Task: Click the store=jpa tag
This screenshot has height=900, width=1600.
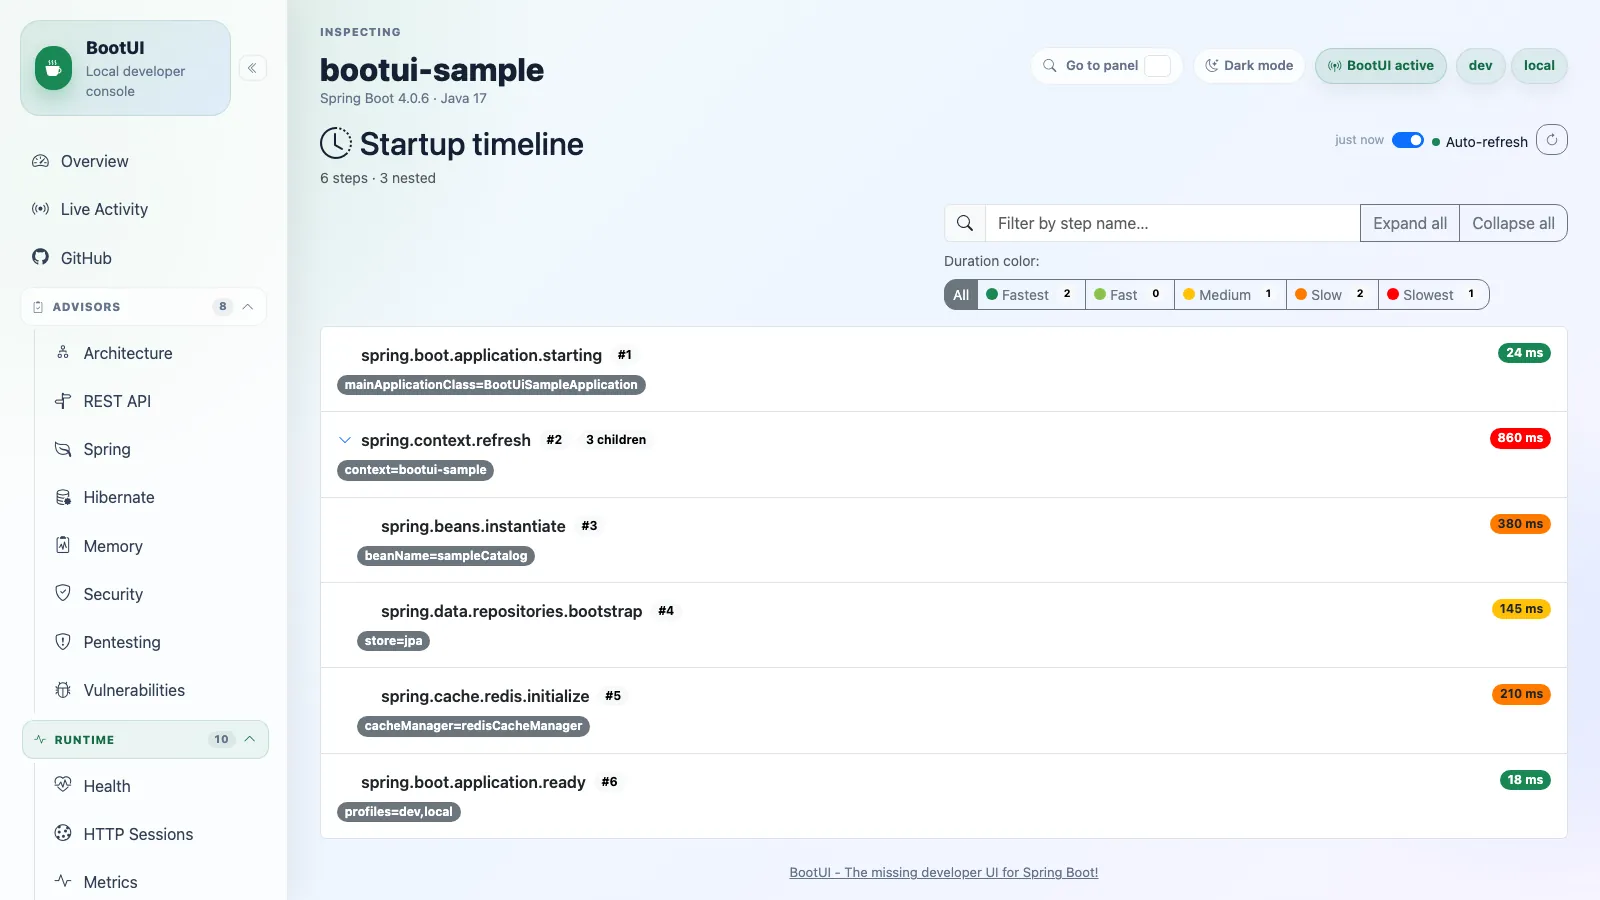Action: coord(393,641)
